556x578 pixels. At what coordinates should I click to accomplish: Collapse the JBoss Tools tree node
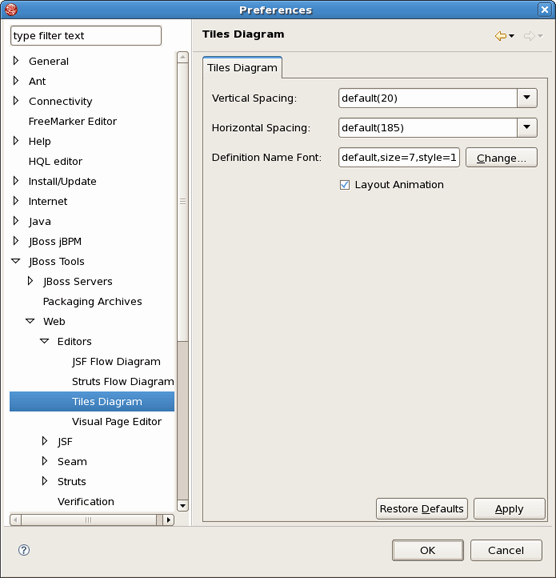point(16,261)
